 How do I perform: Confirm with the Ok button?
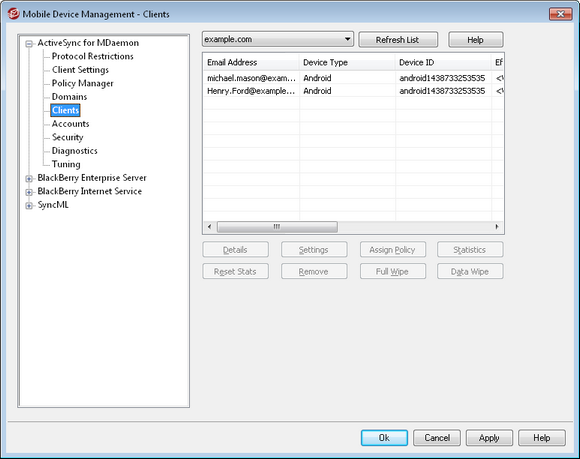pos(384,438)
